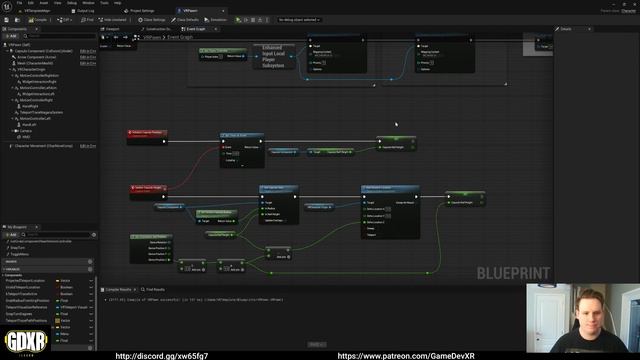Open the Tools menu
Viewport: 640px width, 360px height.
pyautogui.click(x=104, y=3)
